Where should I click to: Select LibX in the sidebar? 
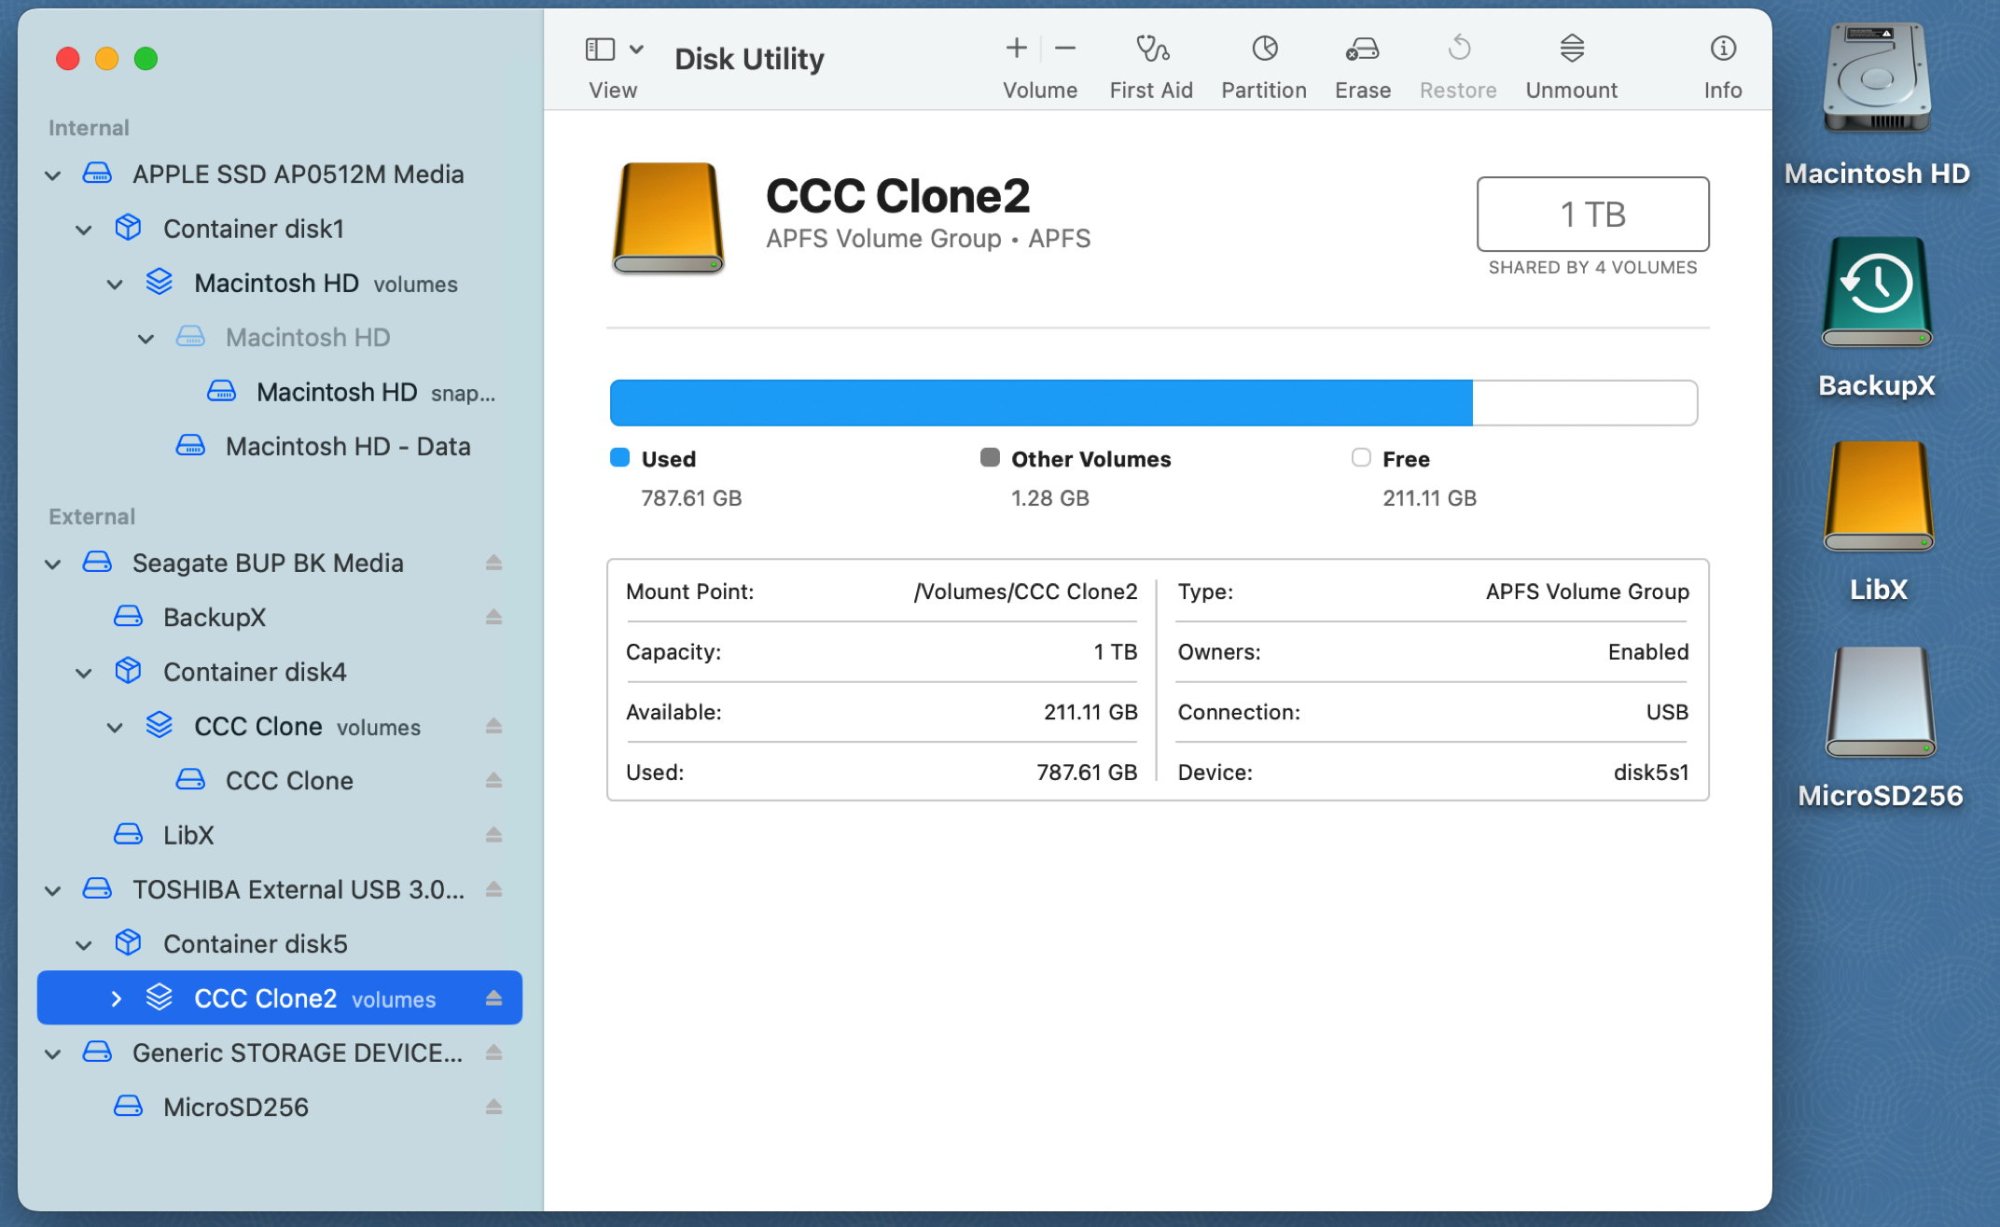[188, 835]
